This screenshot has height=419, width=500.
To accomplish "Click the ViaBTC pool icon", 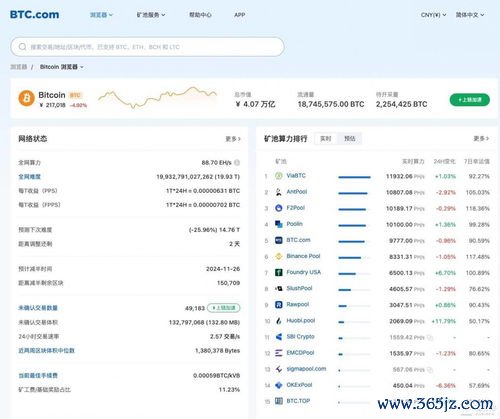I will point(279,176).
